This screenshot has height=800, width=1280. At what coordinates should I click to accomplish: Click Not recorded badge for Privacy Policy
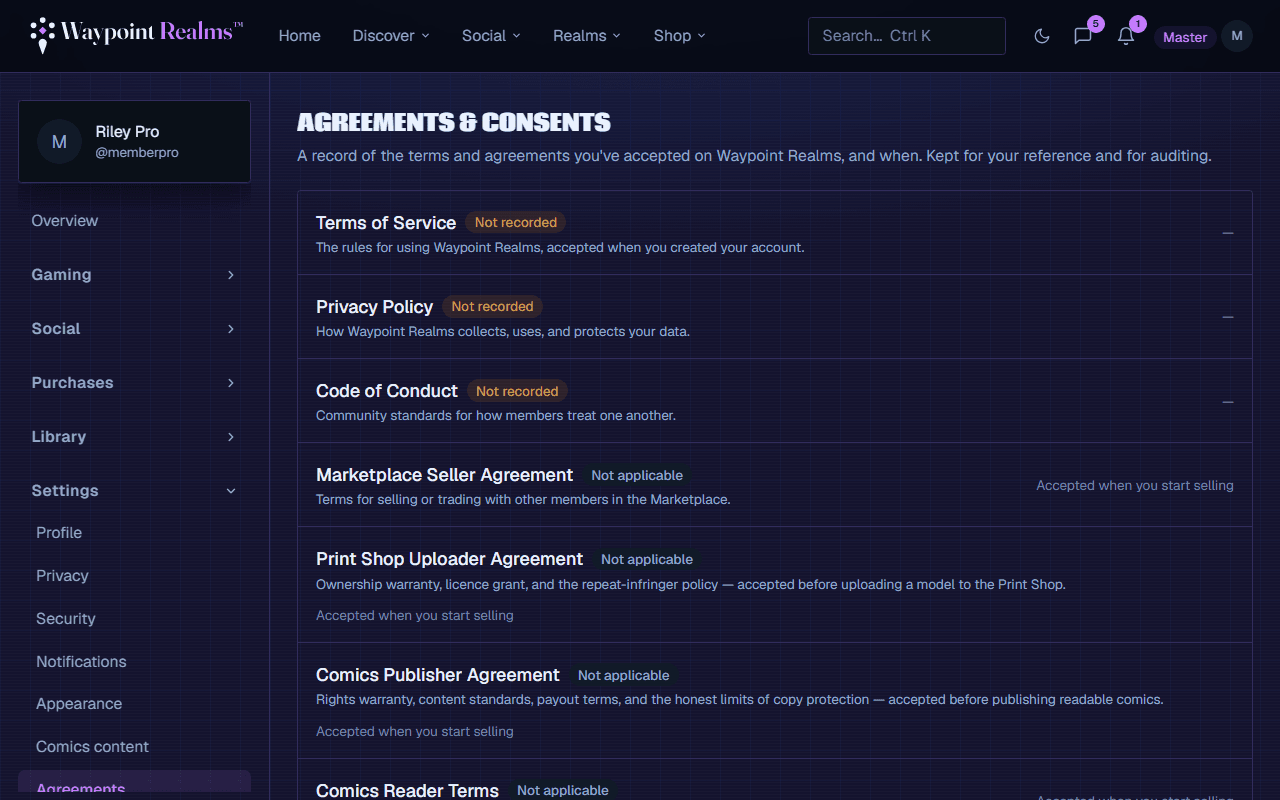tap(492, 307)
